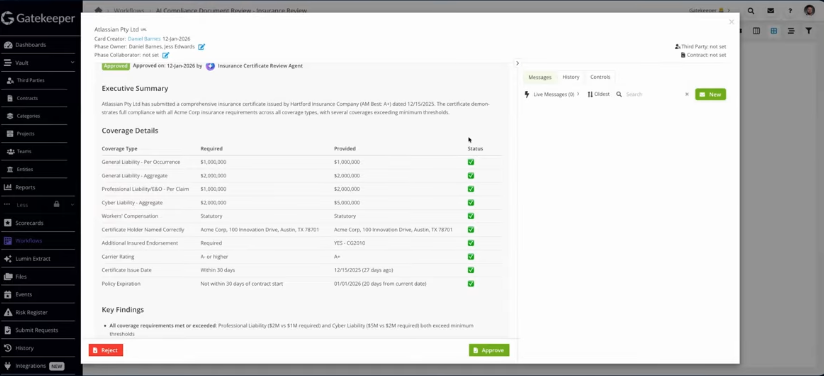Click status check for Carrier Rating

point(471,257)
